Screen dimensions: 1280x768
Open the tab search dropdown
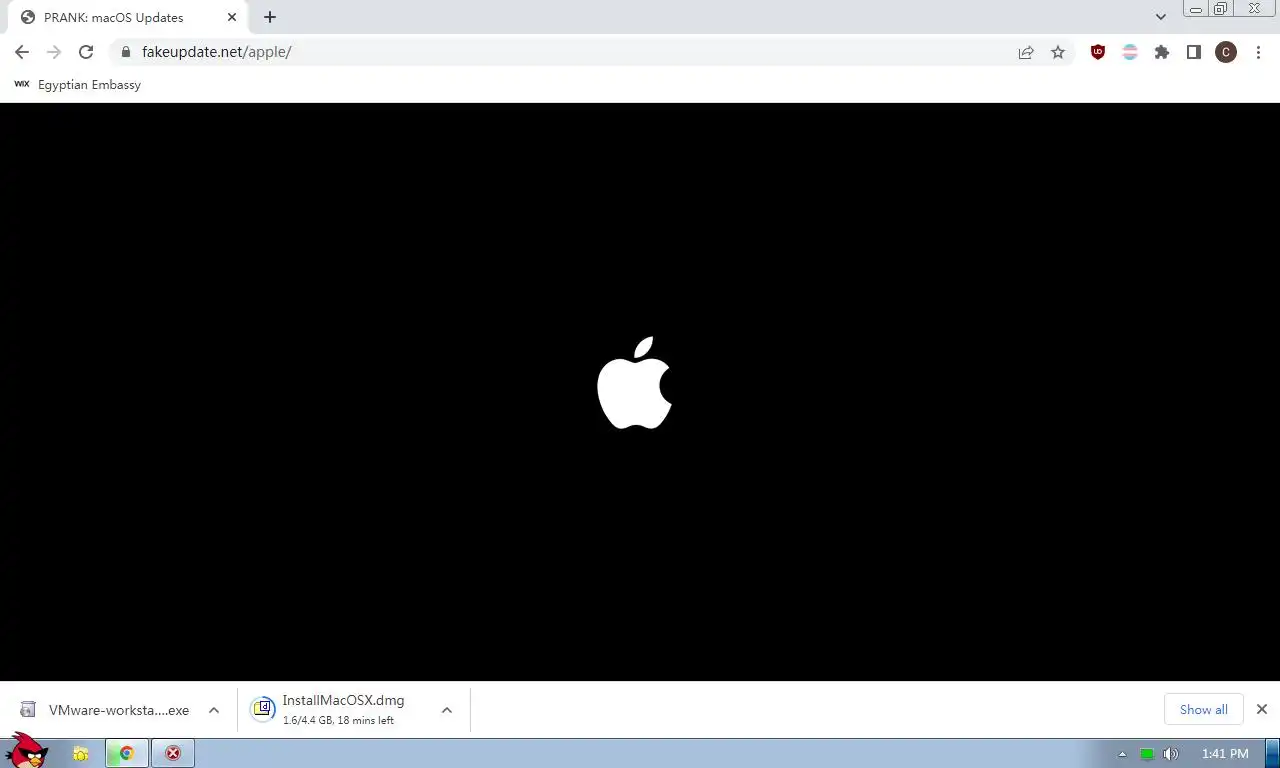tap(1161, 17)
